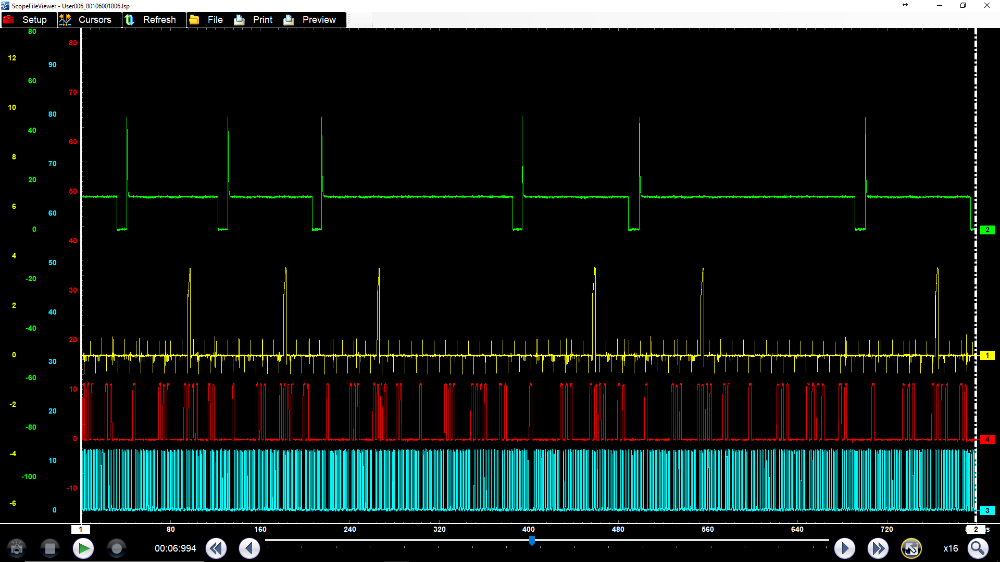This screenshot has height=562, width=1000.
Task: Click the magnifying glass zoom icon
Action: (x=977, y=548)
